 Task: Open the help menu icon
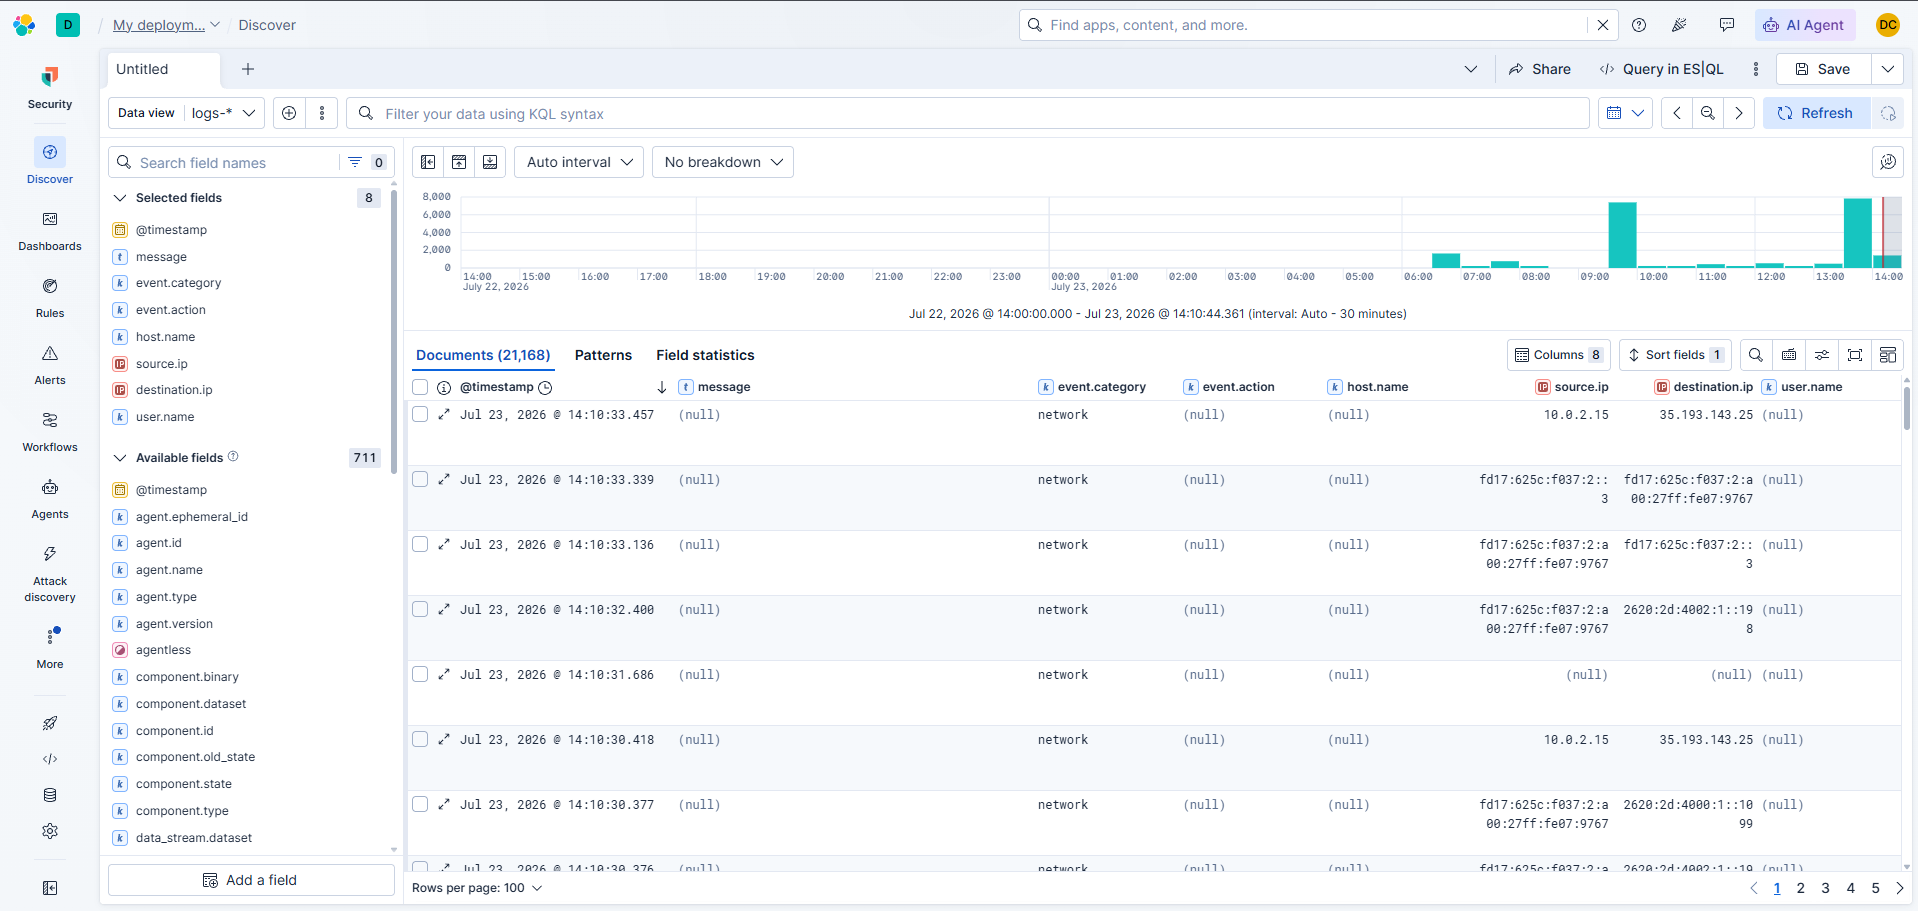pos(1639,25)
